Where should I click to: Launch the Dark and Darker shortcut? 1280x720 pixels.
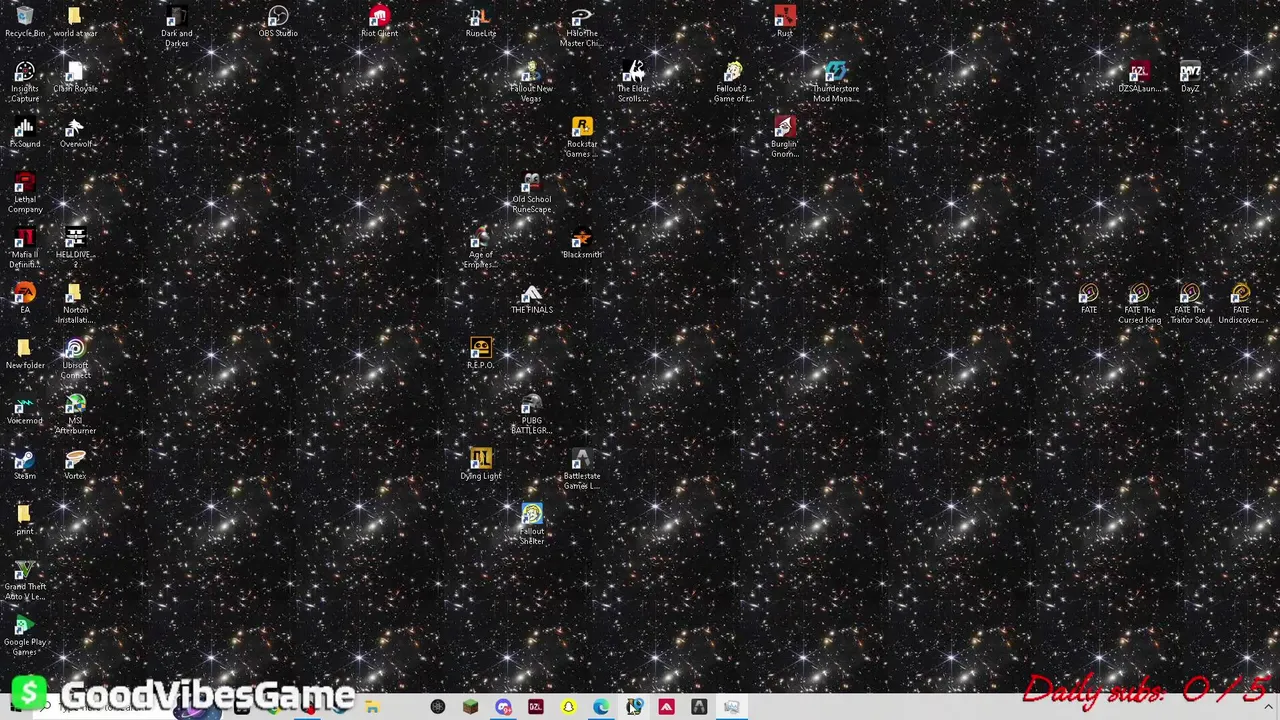tap(177, 26)
